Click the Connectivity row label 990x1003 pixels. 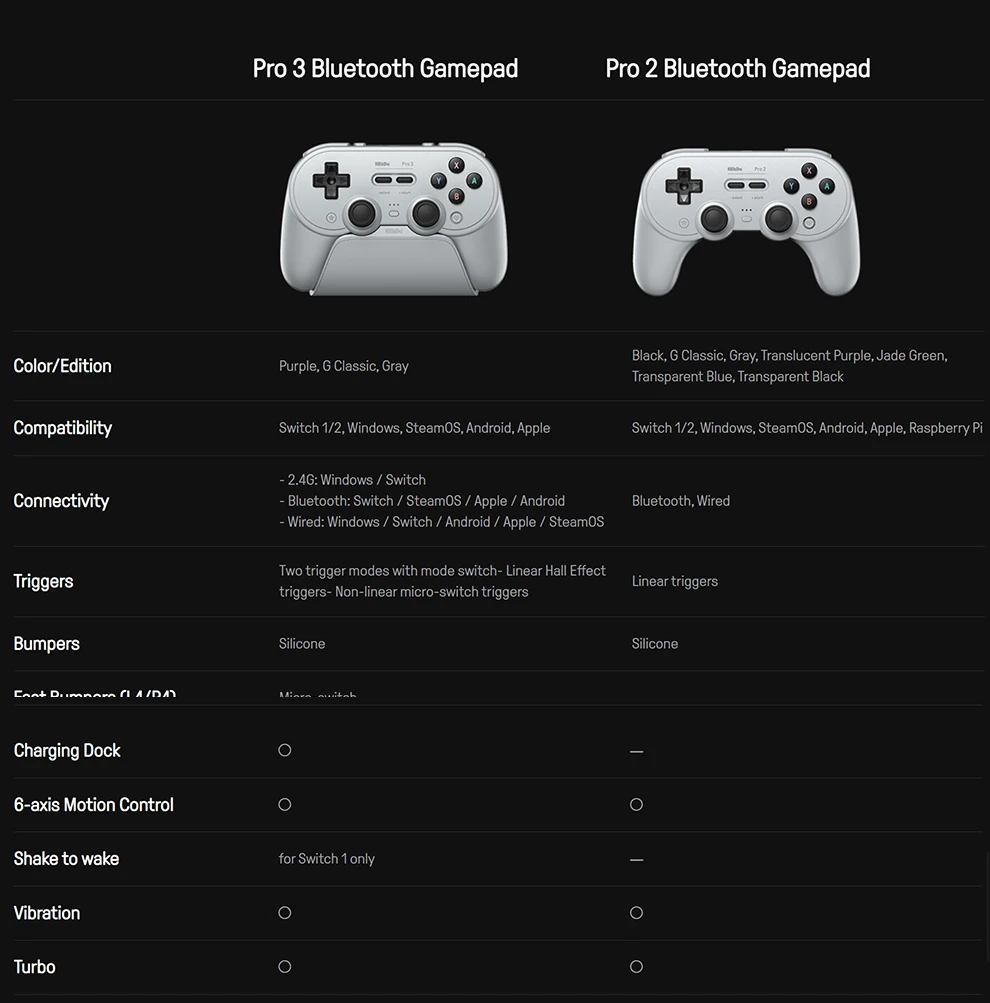(x=61, y=501)
